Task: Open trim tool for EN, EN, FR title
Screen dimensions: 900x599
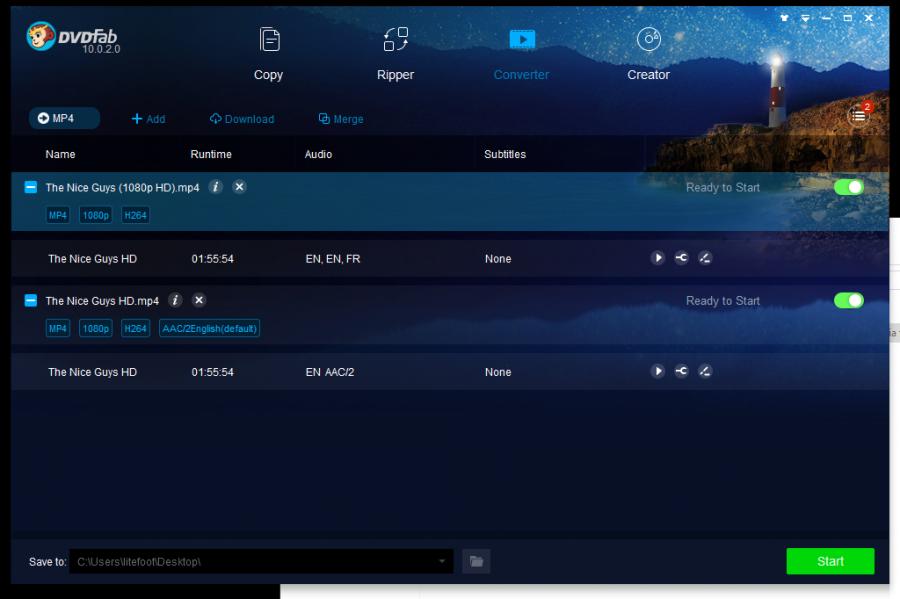Action: click(x=681, y=258)
